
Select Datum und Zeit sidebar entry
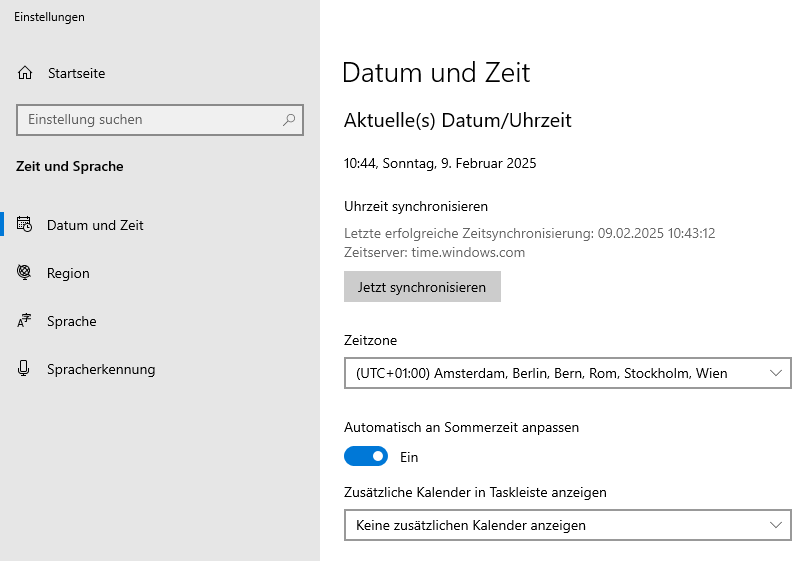click(95, 225)
